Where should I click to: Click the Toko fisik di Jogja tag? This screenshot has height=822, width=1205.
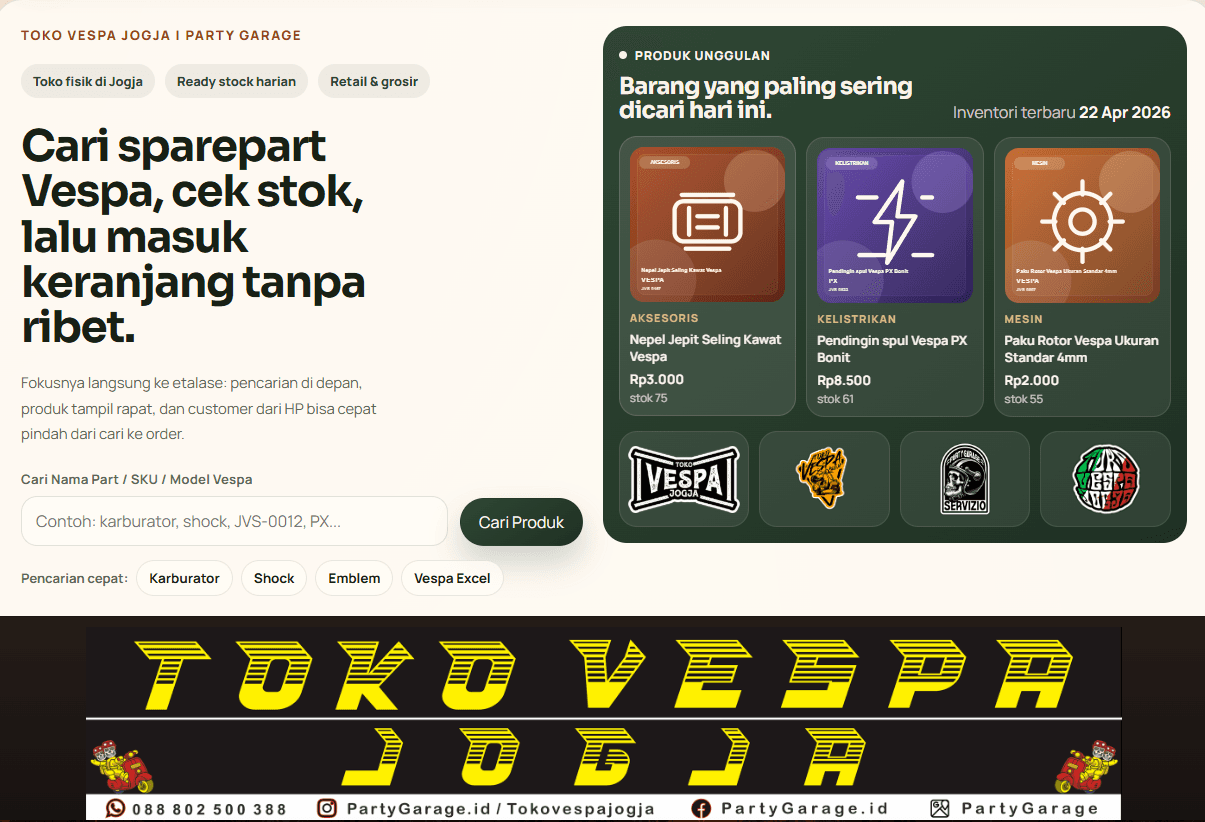[88, 81]
